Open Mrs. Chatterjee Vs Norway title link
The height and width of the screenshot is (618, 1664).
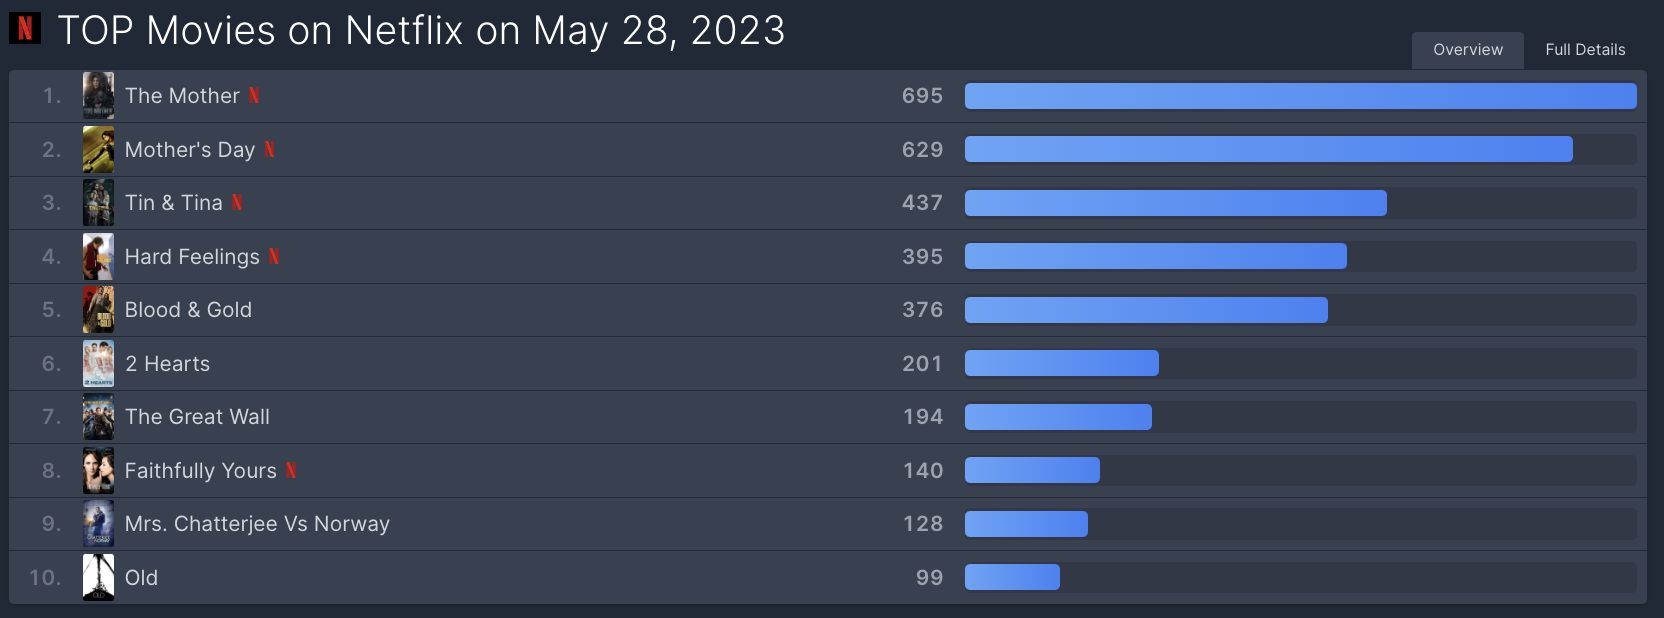[257, 524]
